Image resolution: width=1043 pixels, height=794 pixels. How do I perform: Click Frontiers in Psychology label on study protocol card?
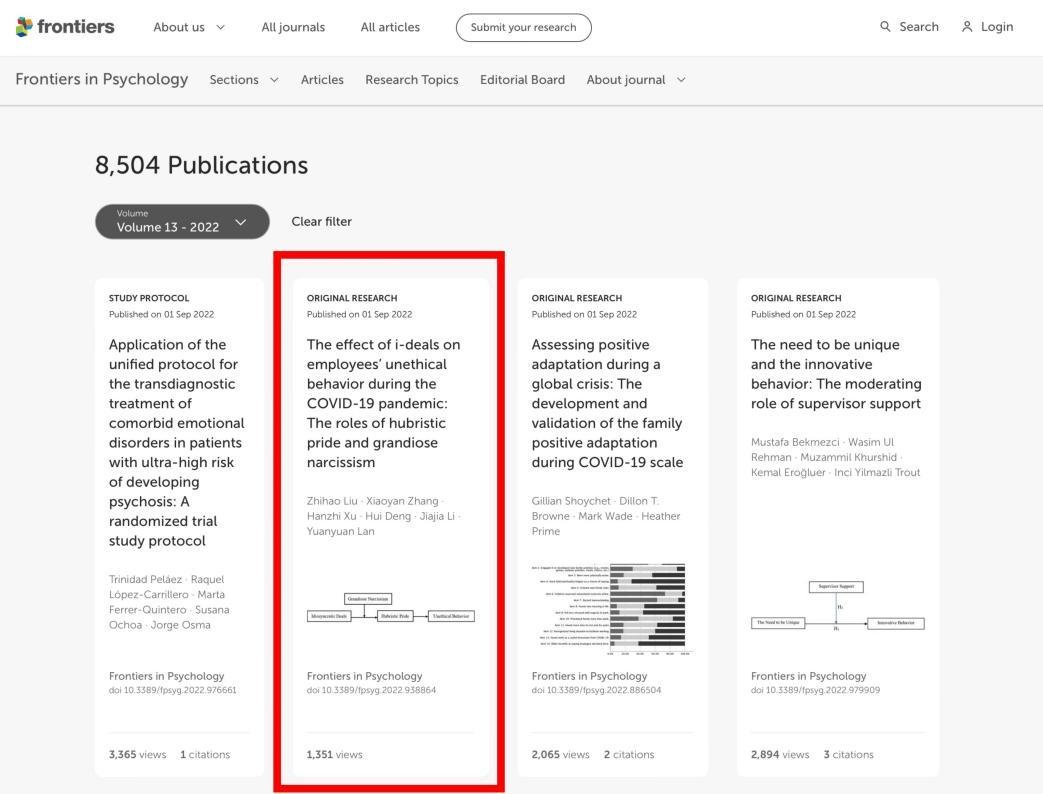pos(166,676)
